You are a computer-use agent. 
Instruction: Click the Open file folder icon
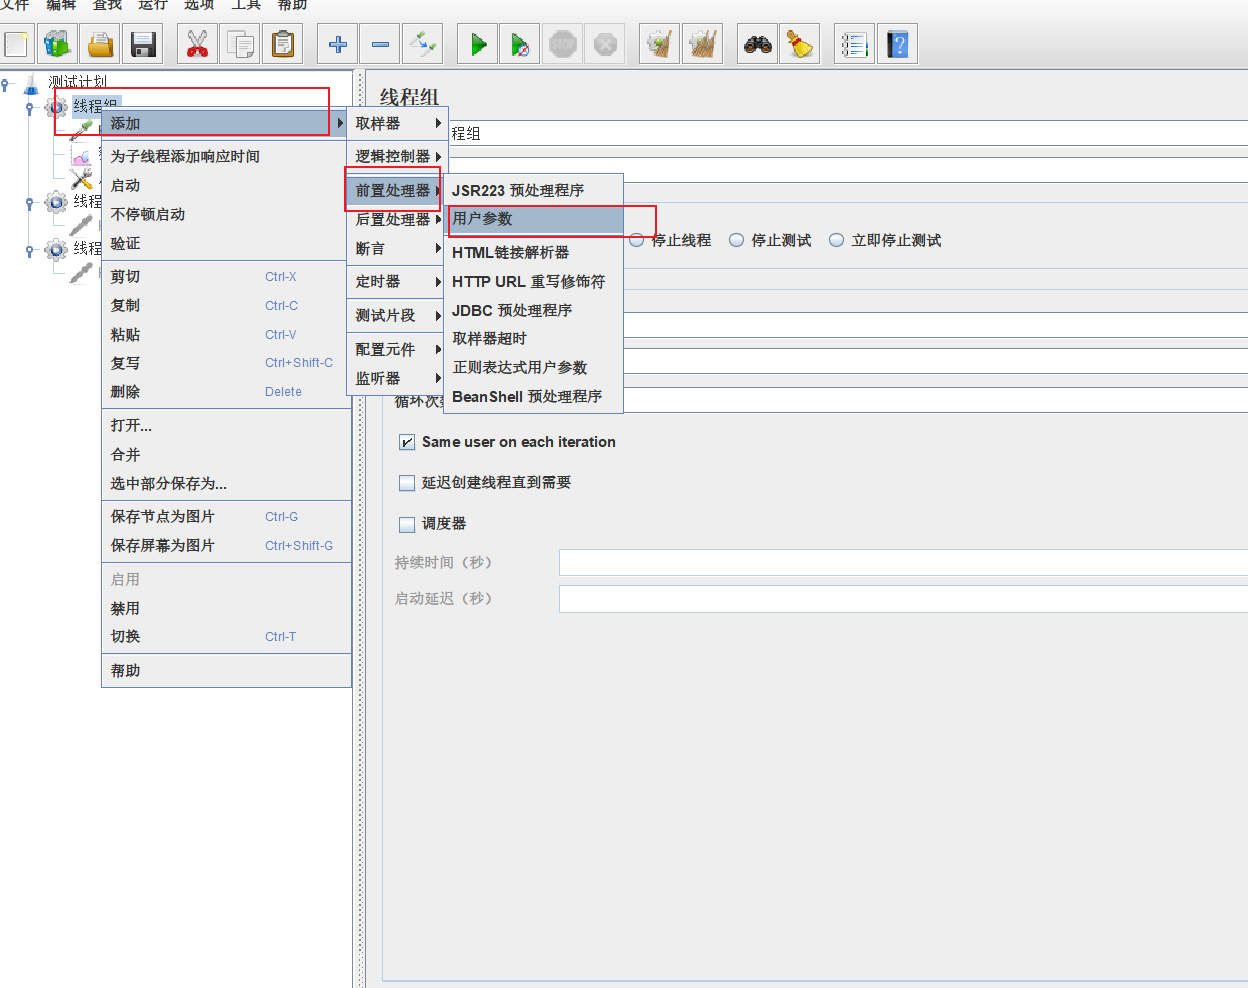[100, 44]
